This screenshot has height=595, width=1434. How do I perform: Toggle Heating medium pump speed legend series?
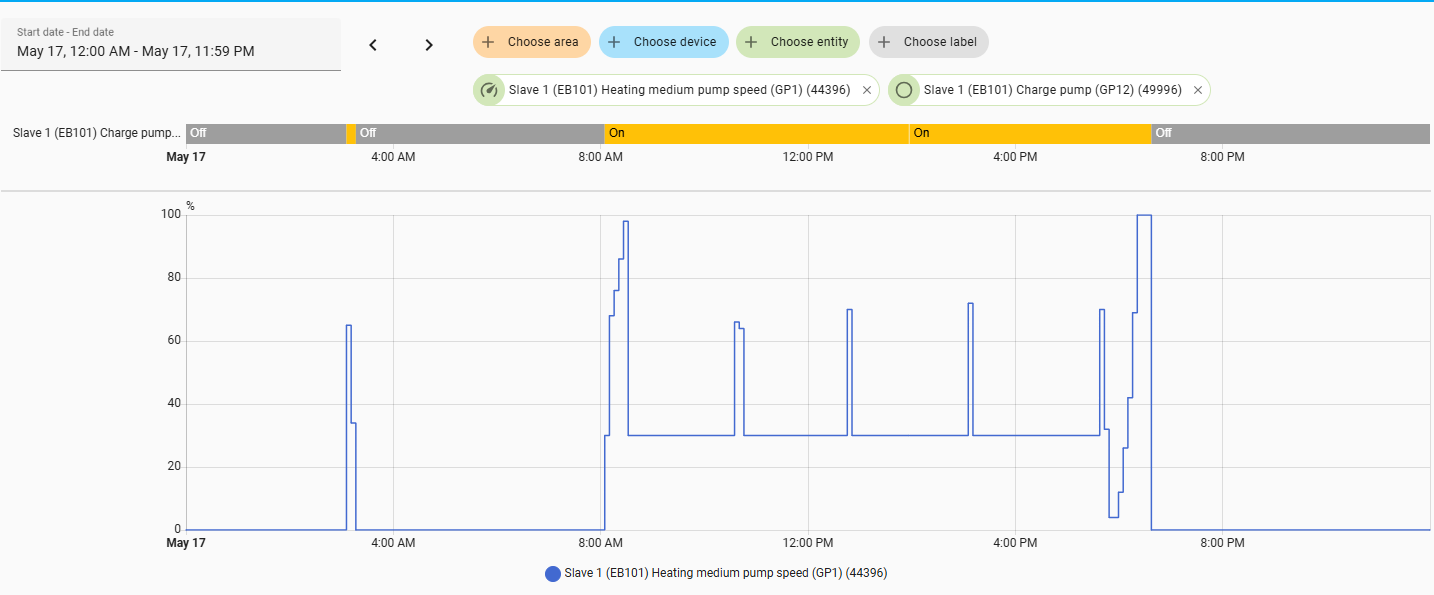pyautogui.click(x=716, y=573)
